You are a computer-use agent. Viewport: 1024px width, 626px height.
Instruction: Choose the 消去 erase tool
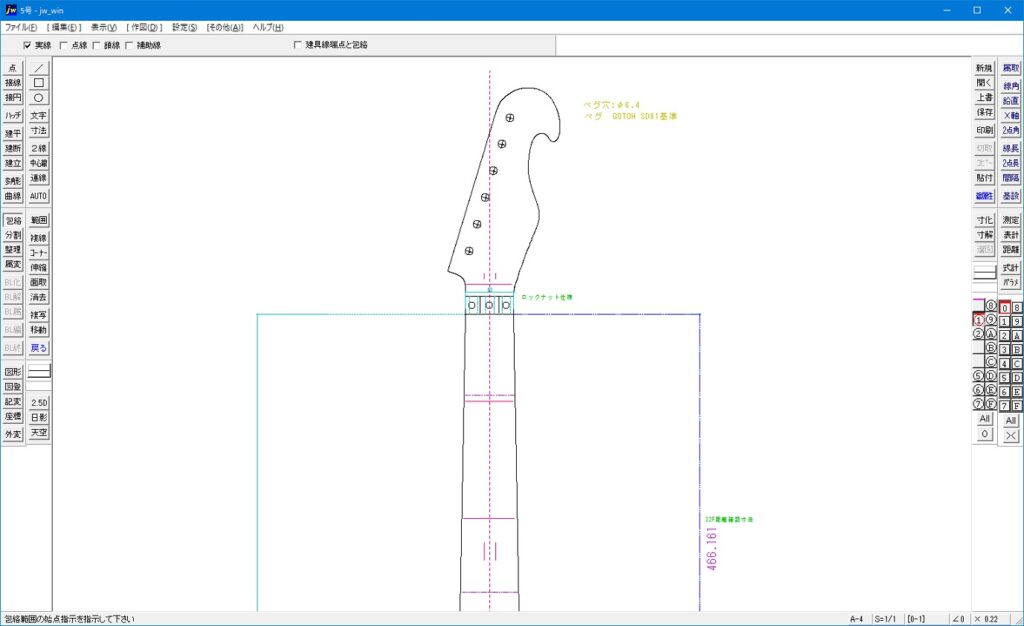tap(39, 297)
